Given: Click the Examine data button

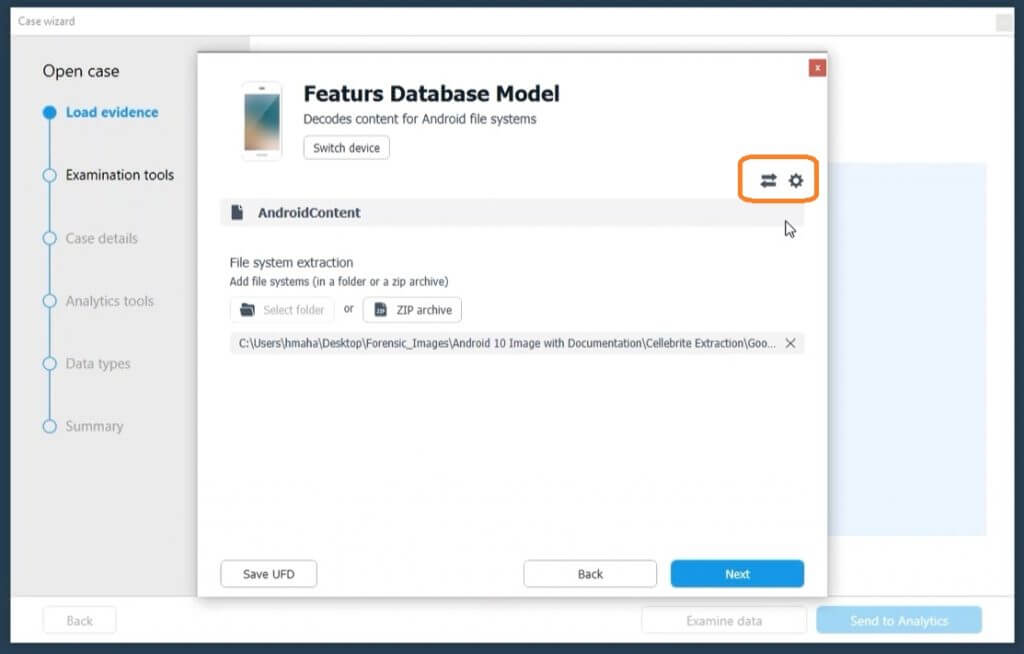Looking at the screenshot, I should [x=724, y=621].
